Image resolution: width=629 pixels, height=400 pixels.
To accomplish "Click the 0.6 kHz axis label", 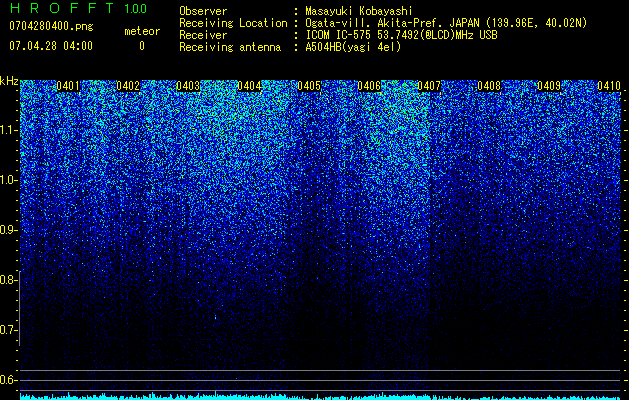I will (x=8, y=380).
